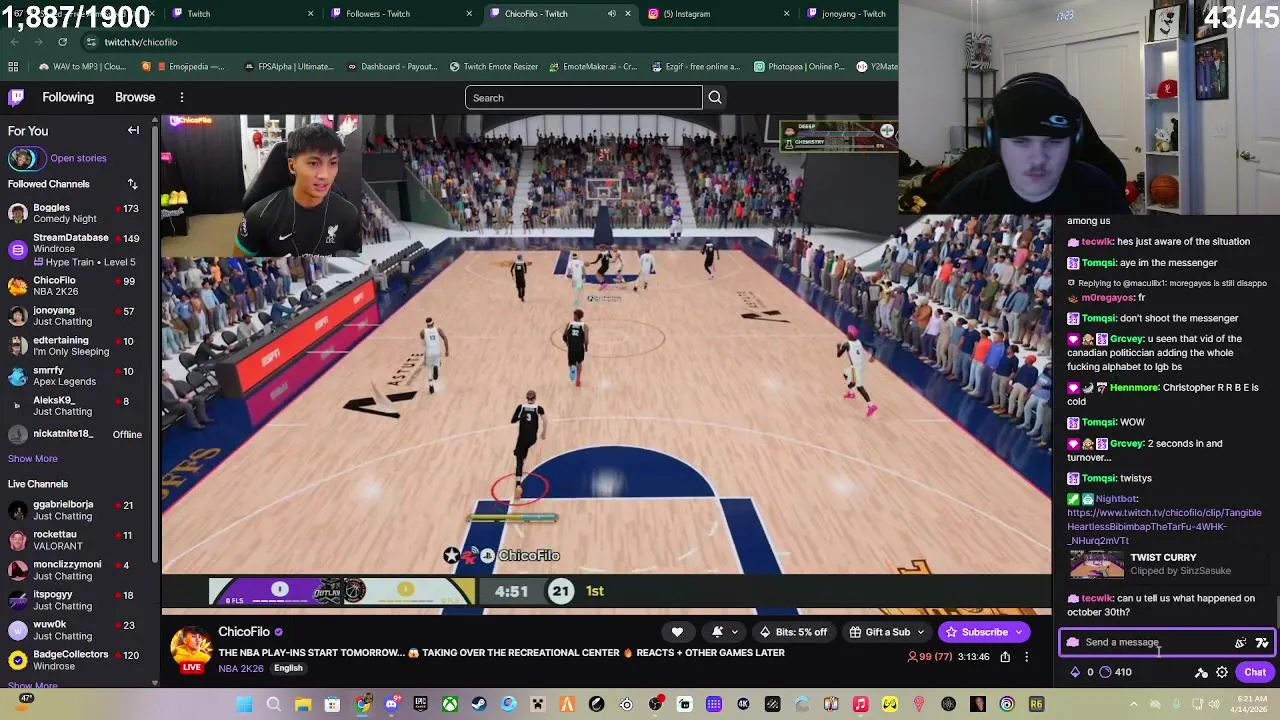Open the Photopea bookmark

click(x=799, y=66)
